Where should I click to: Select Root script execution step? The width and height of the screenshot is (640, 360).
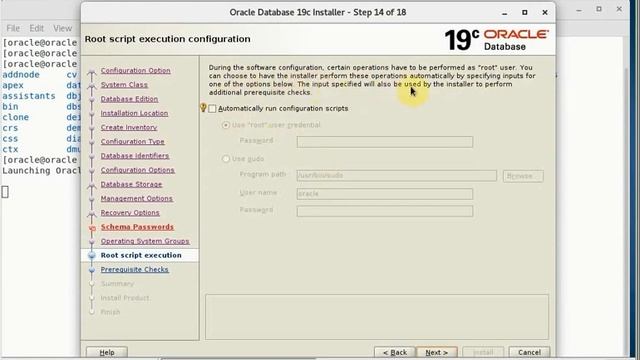[x=141, y=255]
